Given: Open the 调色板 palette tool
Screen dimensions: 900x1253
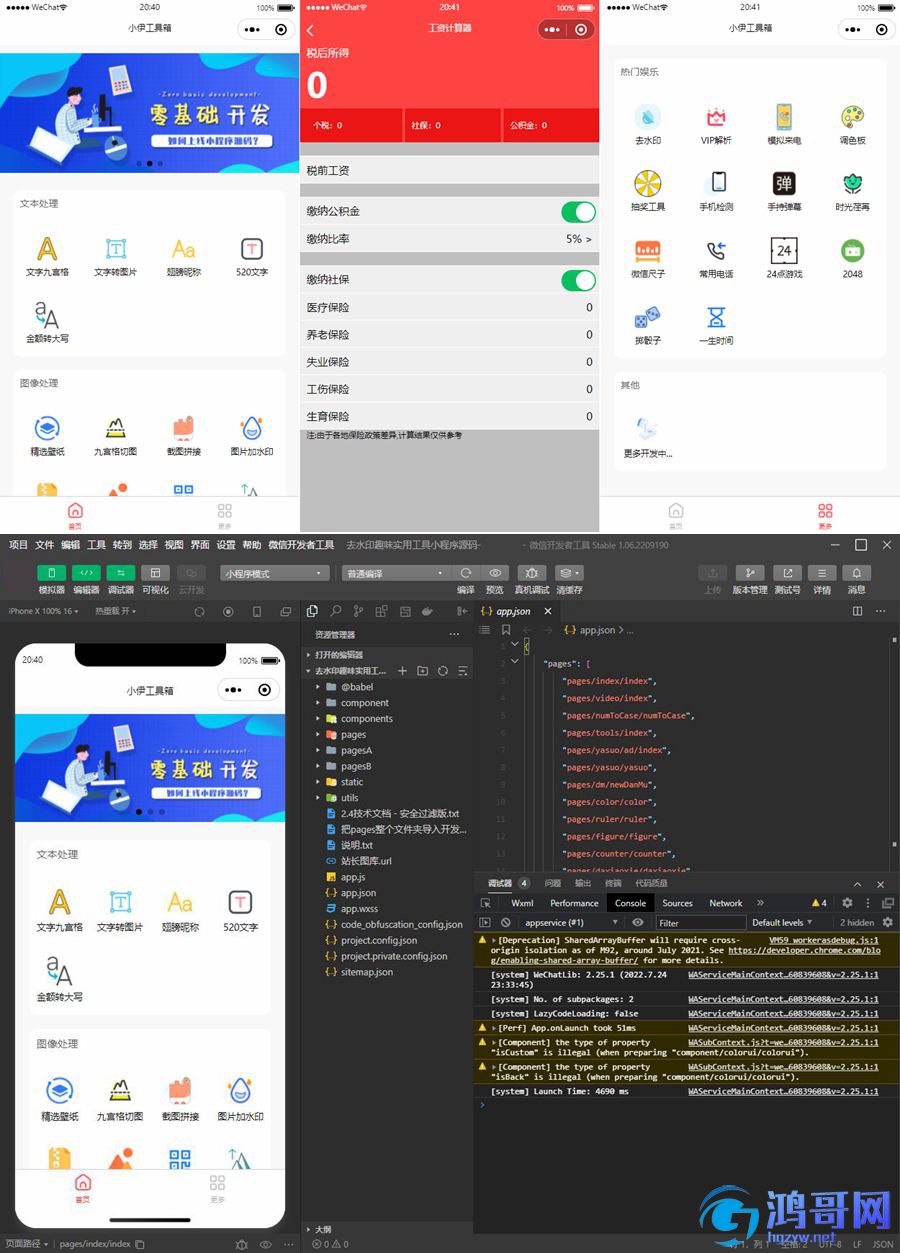Looking at the screenshot, I should pyautogui.click(x=852, y=117).
